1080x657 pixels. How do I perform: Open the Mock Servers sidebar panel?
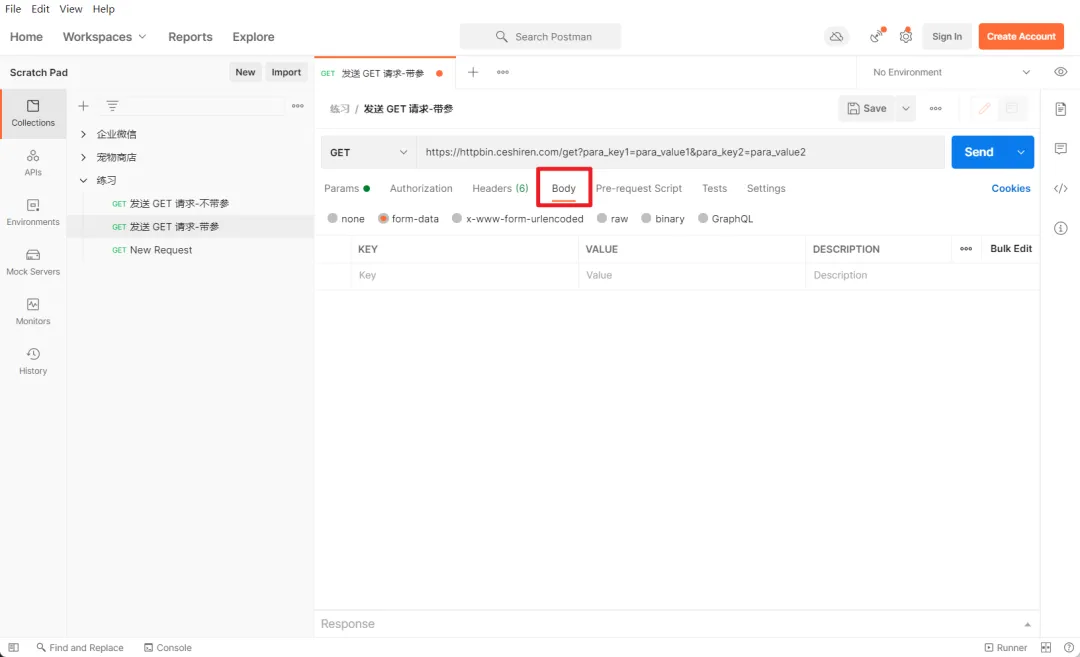pyautogui.click(x=33, y=262)
